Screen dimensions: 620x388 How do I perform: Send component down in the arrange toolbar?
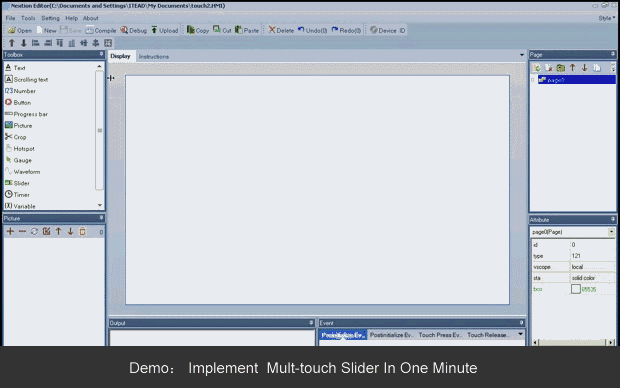[x=24, y=43]
